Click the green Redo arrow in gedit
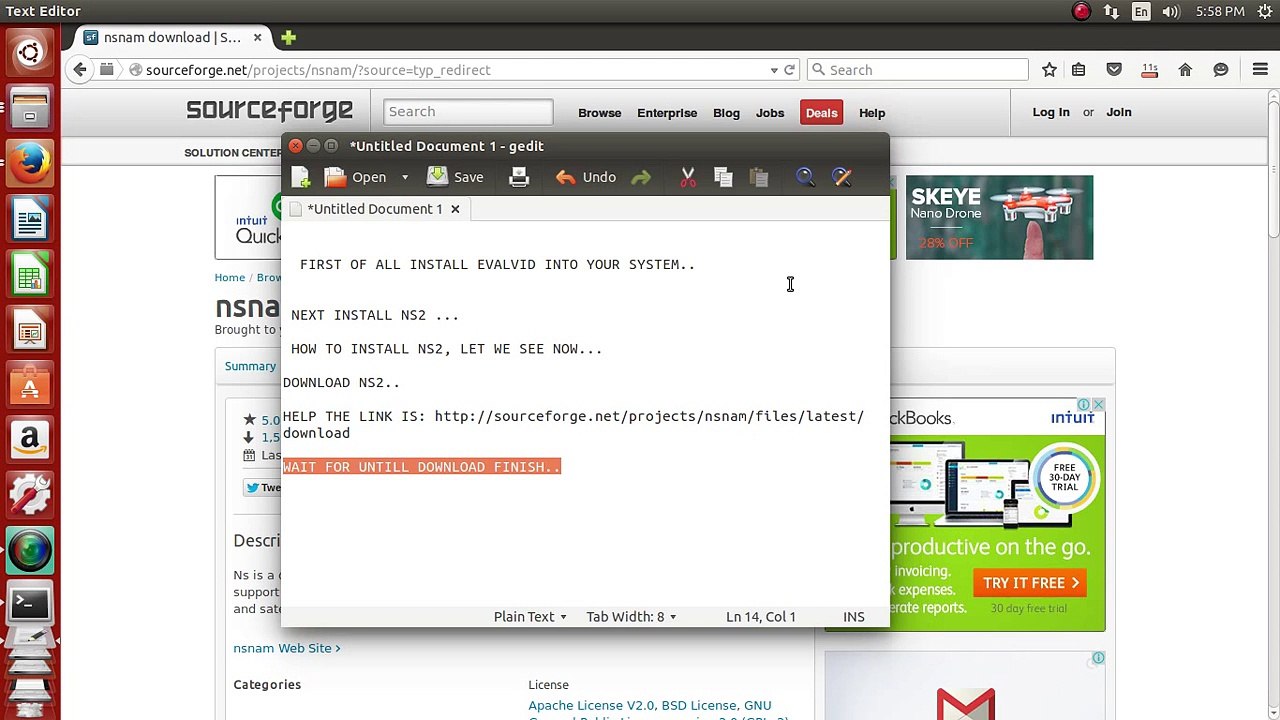The height and width of the screenshot is (720, 1280). coord(641,177)
